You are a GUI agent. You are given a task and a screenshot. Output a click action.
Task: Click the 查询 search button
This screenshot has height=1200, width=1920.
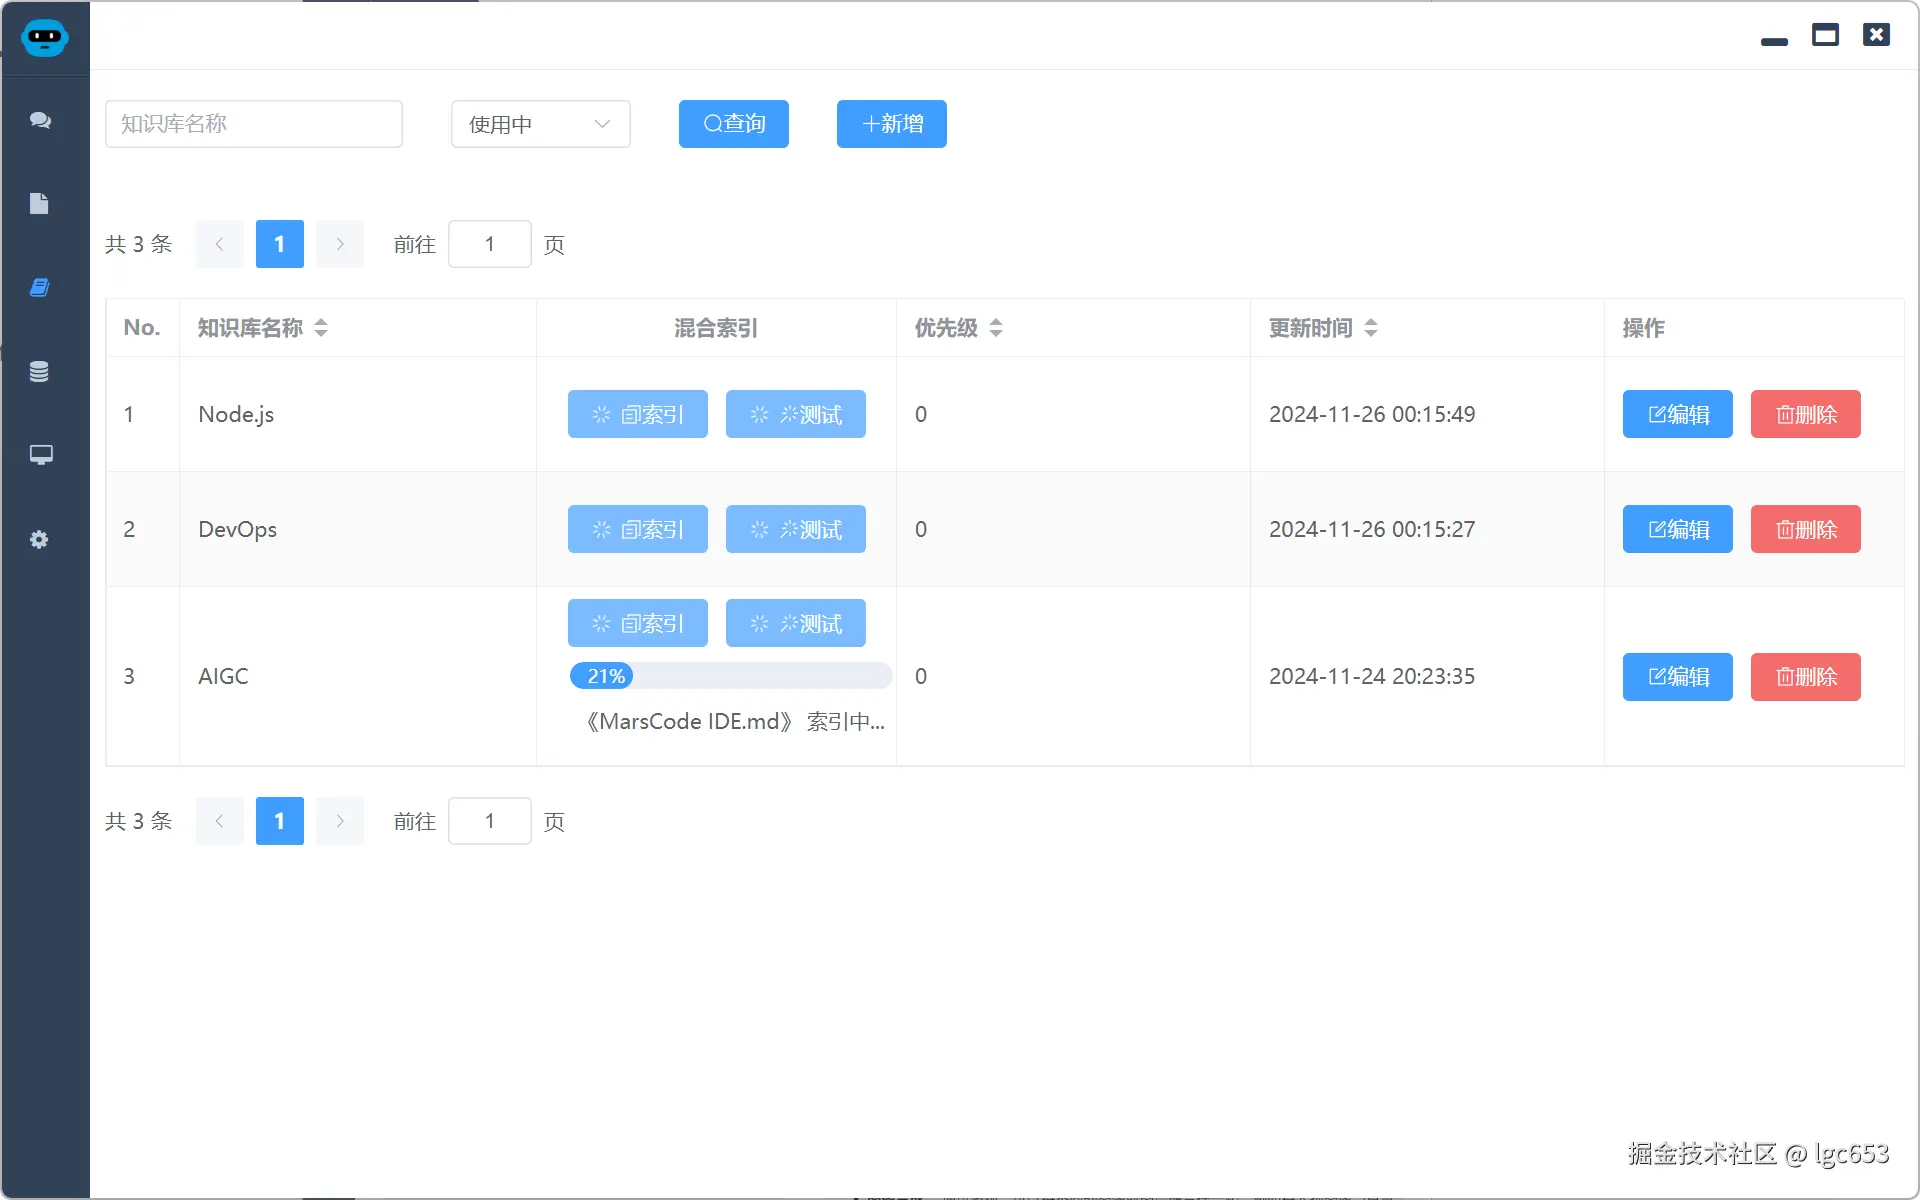tap(733, 123)
